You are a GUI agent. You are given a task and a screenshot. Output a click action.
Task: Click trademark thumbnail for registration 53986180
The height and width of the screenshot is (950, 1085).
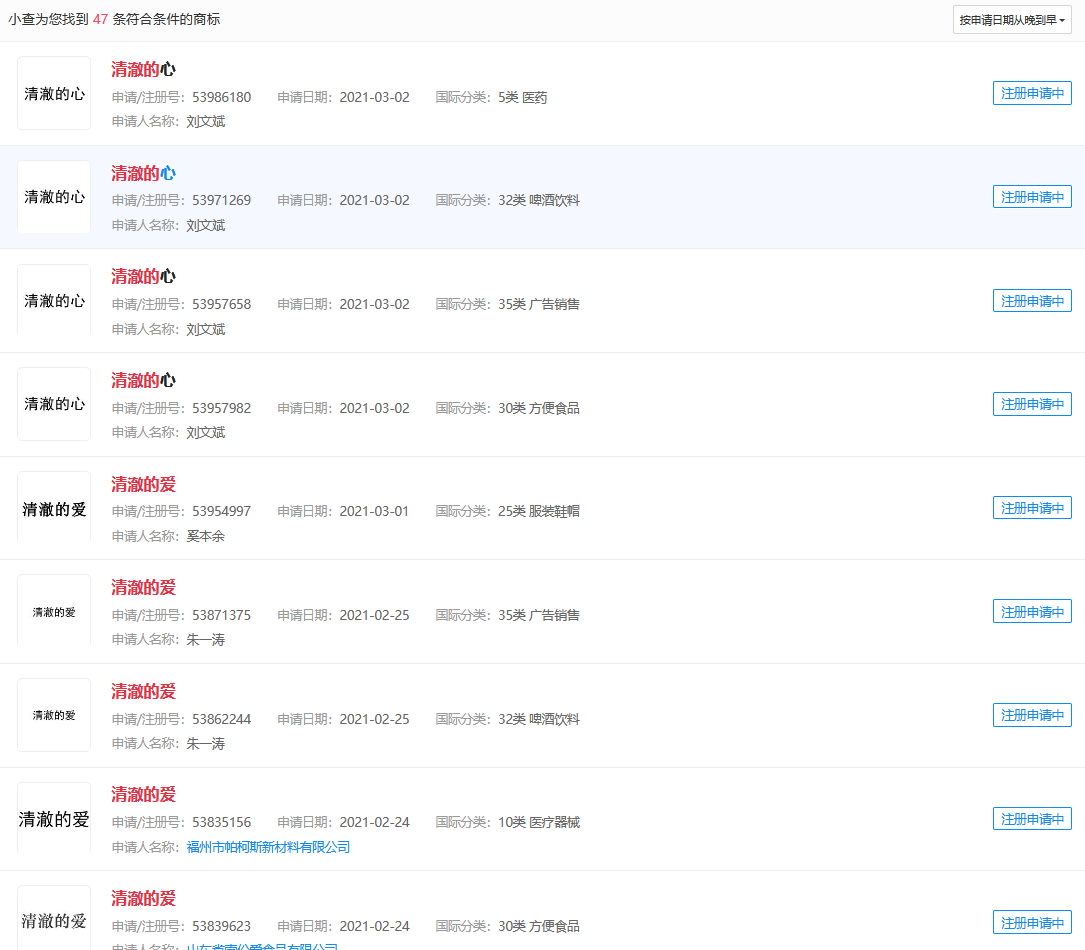(54, 93)
